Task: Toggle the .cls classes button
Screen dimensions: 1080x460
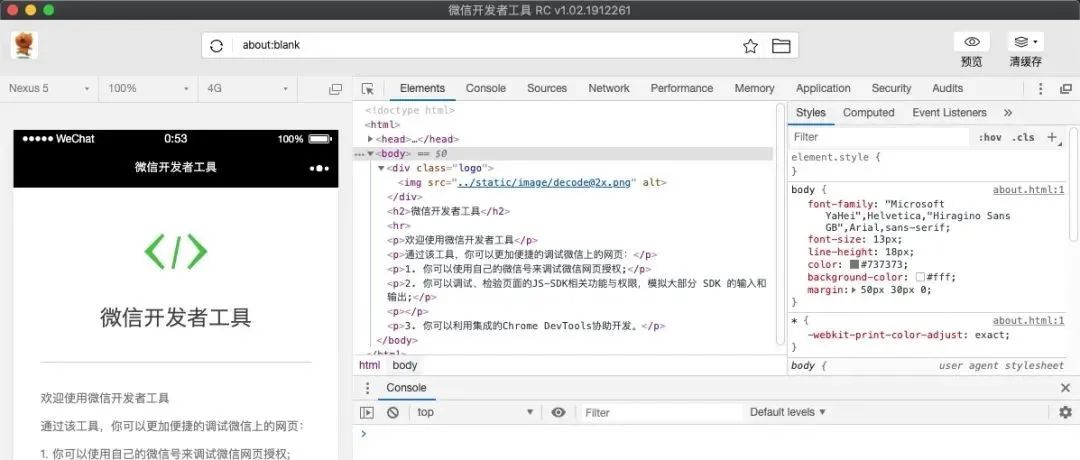Action: point(1023,137)
